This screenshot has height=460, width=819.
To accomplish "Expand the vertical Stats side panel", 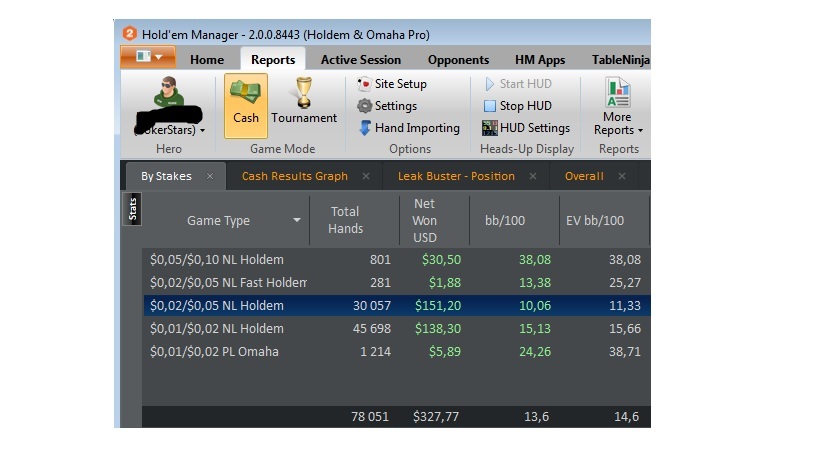I will pyautogui.click(x=132, y=209).
